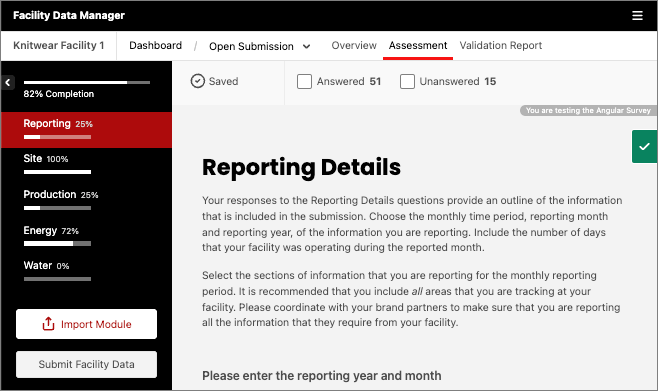Viewport: 658px width, 391px height.
Task: Click the Saved checkmark circle icon
Action: (198, 81)
